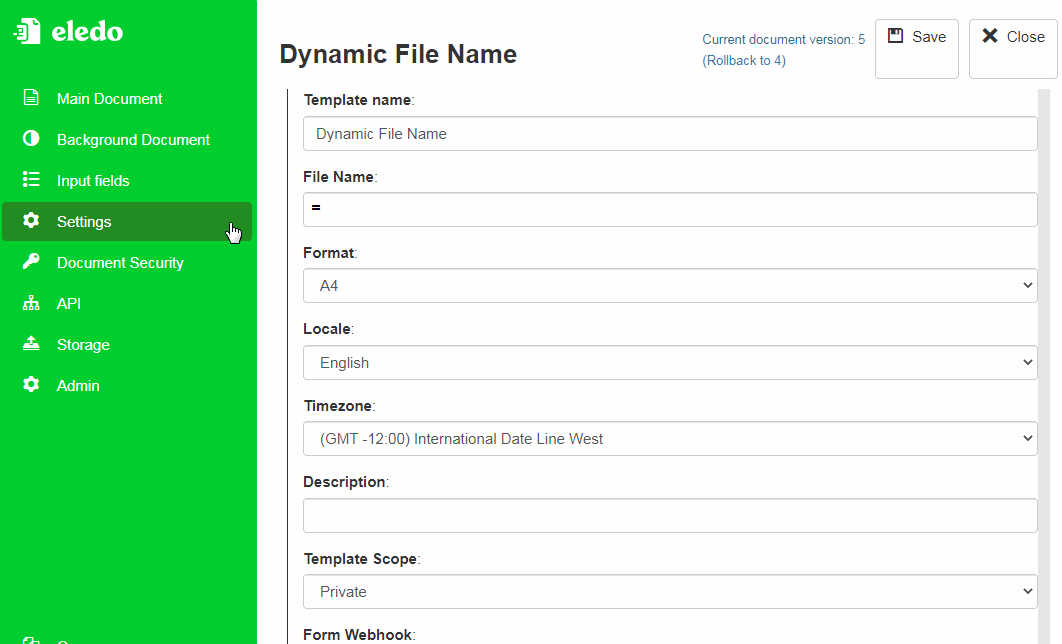Click the Document Security key icon
This screenshot has height=644, width=1062.
point(30,262)
